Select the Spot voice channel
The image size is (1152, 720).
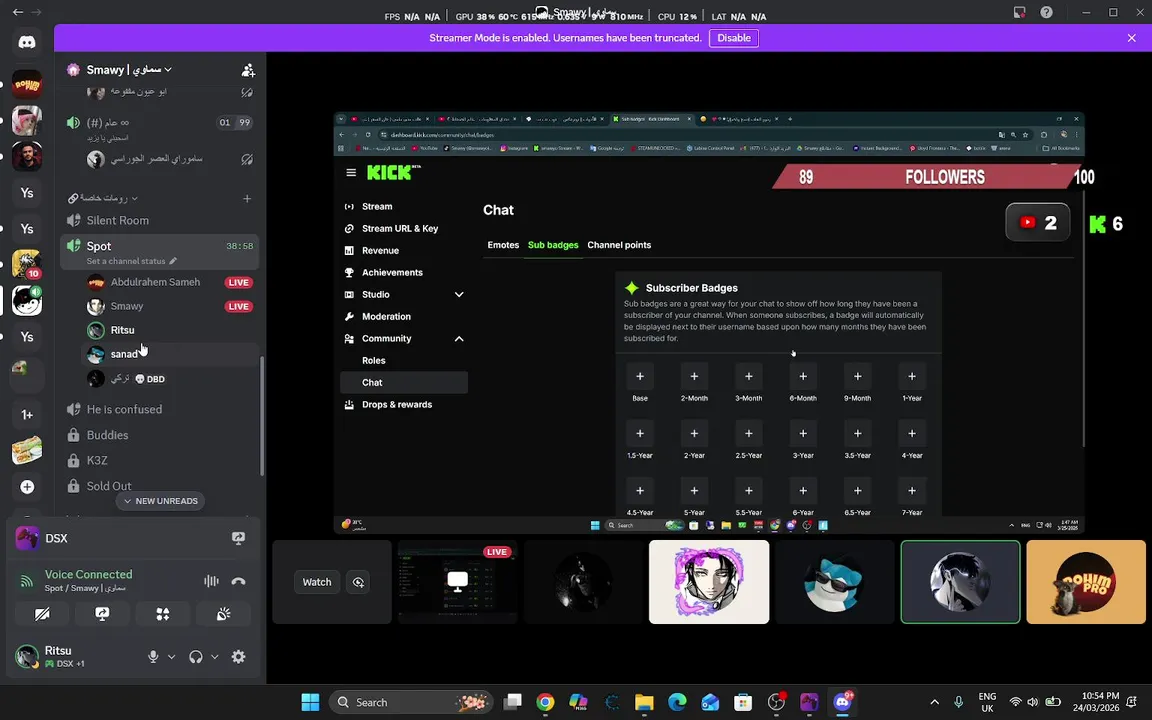159,252
